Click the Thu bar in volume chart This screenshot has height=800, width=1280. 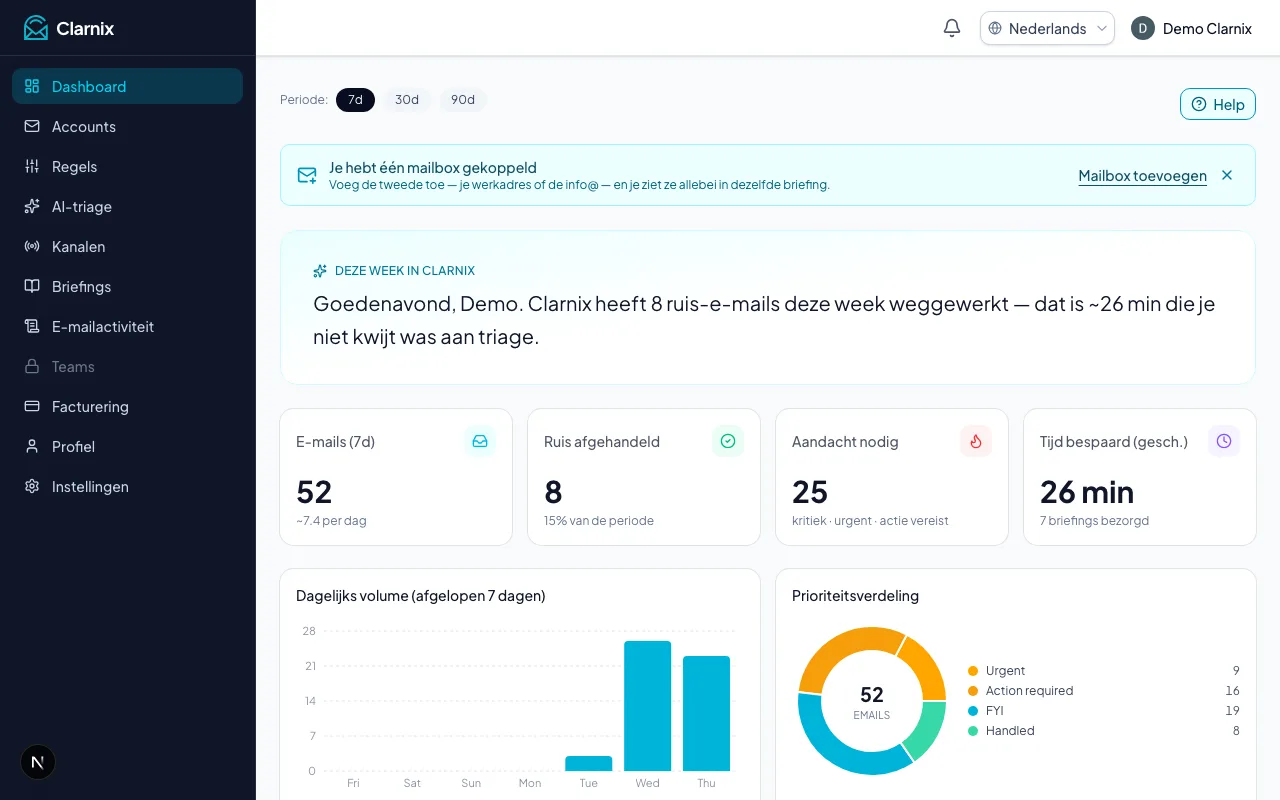[x=707, y=713]
